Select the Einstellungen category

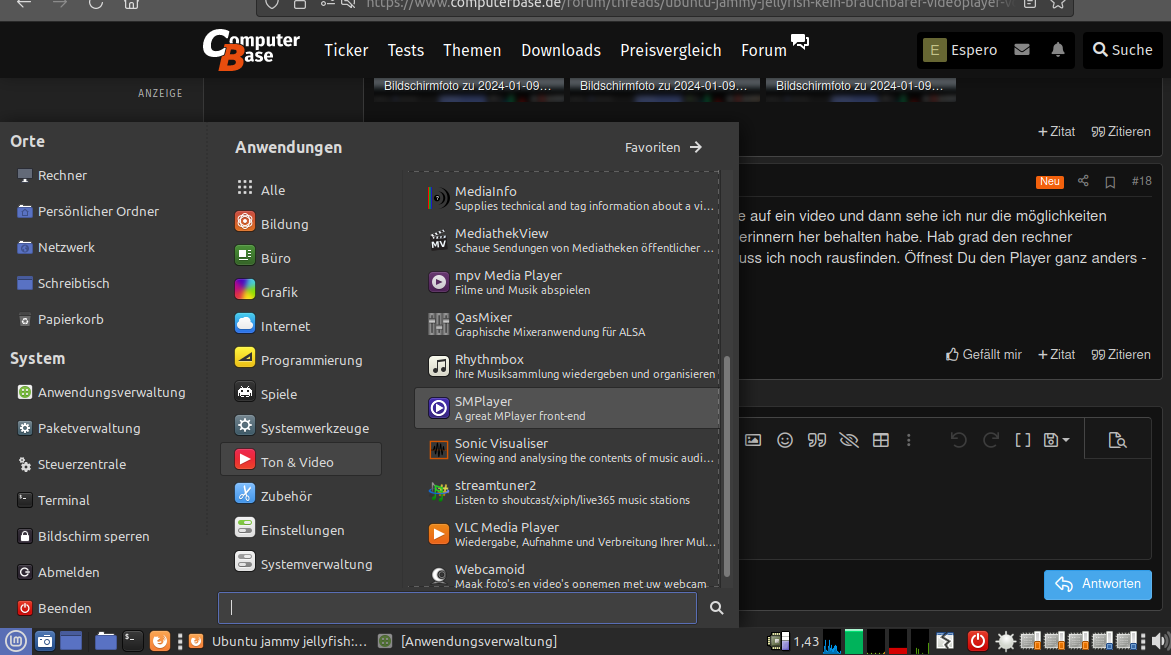coord(301,530)
